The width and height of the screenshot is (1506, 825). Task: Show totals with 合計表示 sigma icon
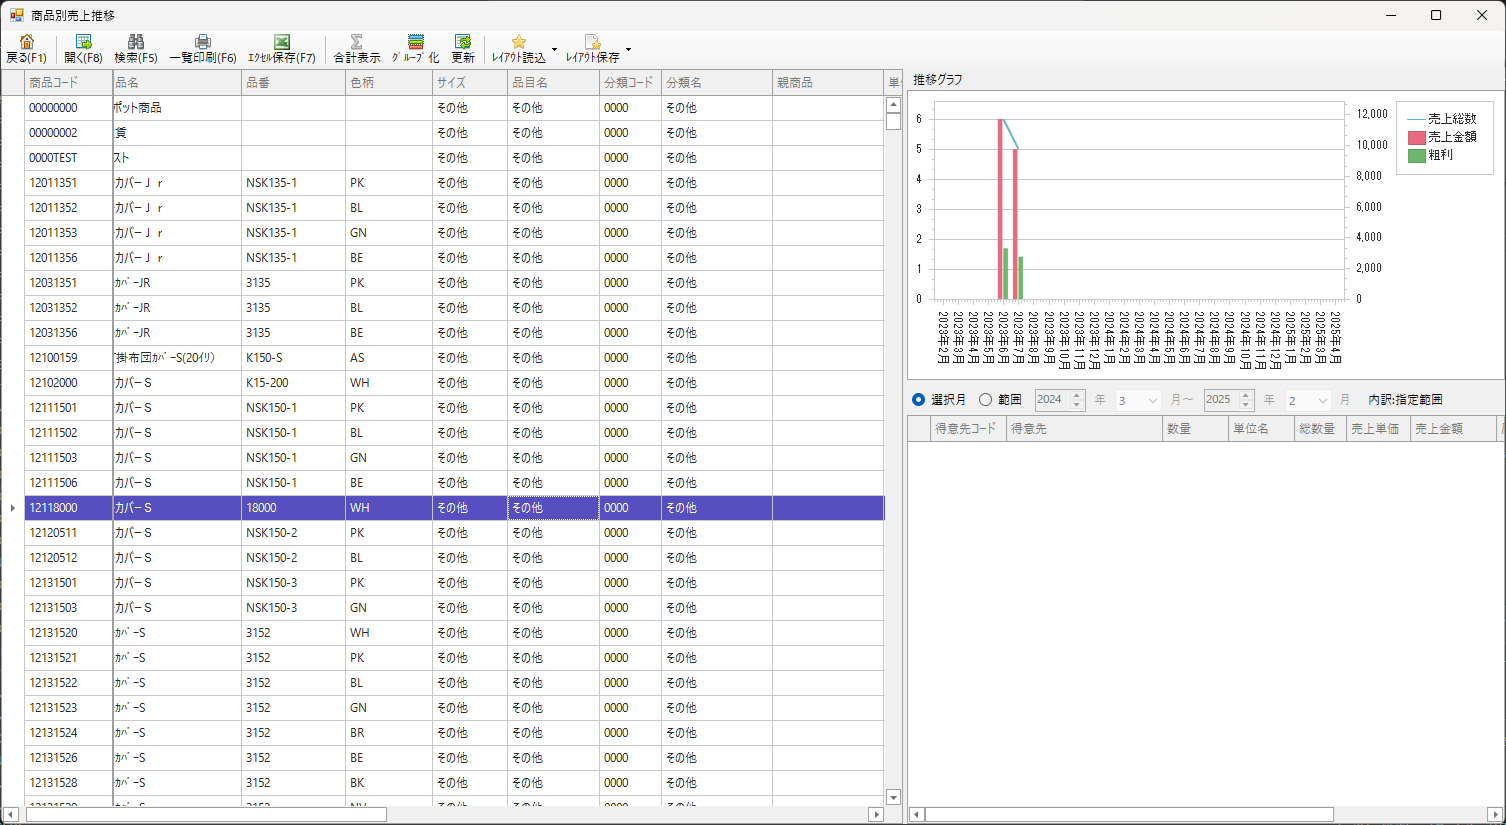tap(356, 42)
